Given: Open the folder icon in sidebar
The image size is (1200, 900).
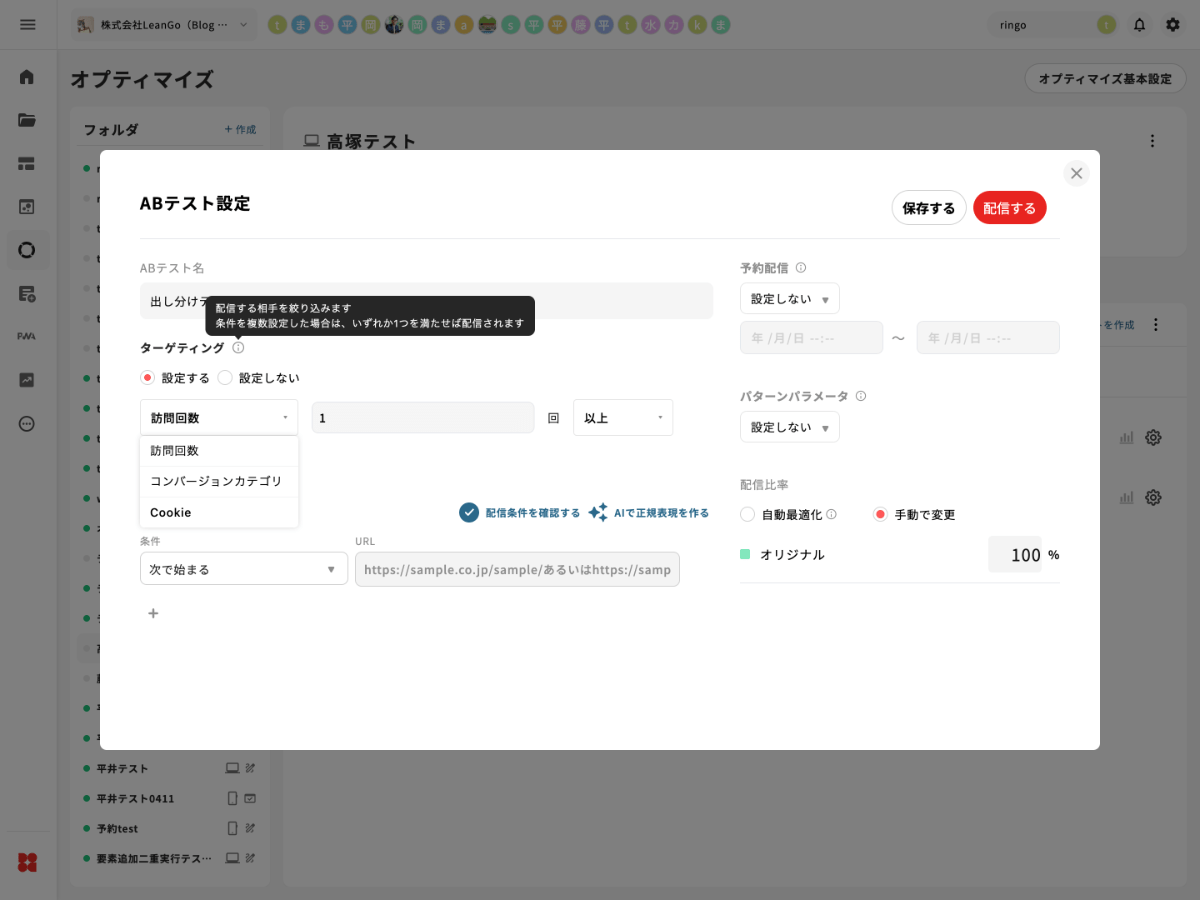Looking at the screenshot, I should pyautogui.click(x=27, y=120).
